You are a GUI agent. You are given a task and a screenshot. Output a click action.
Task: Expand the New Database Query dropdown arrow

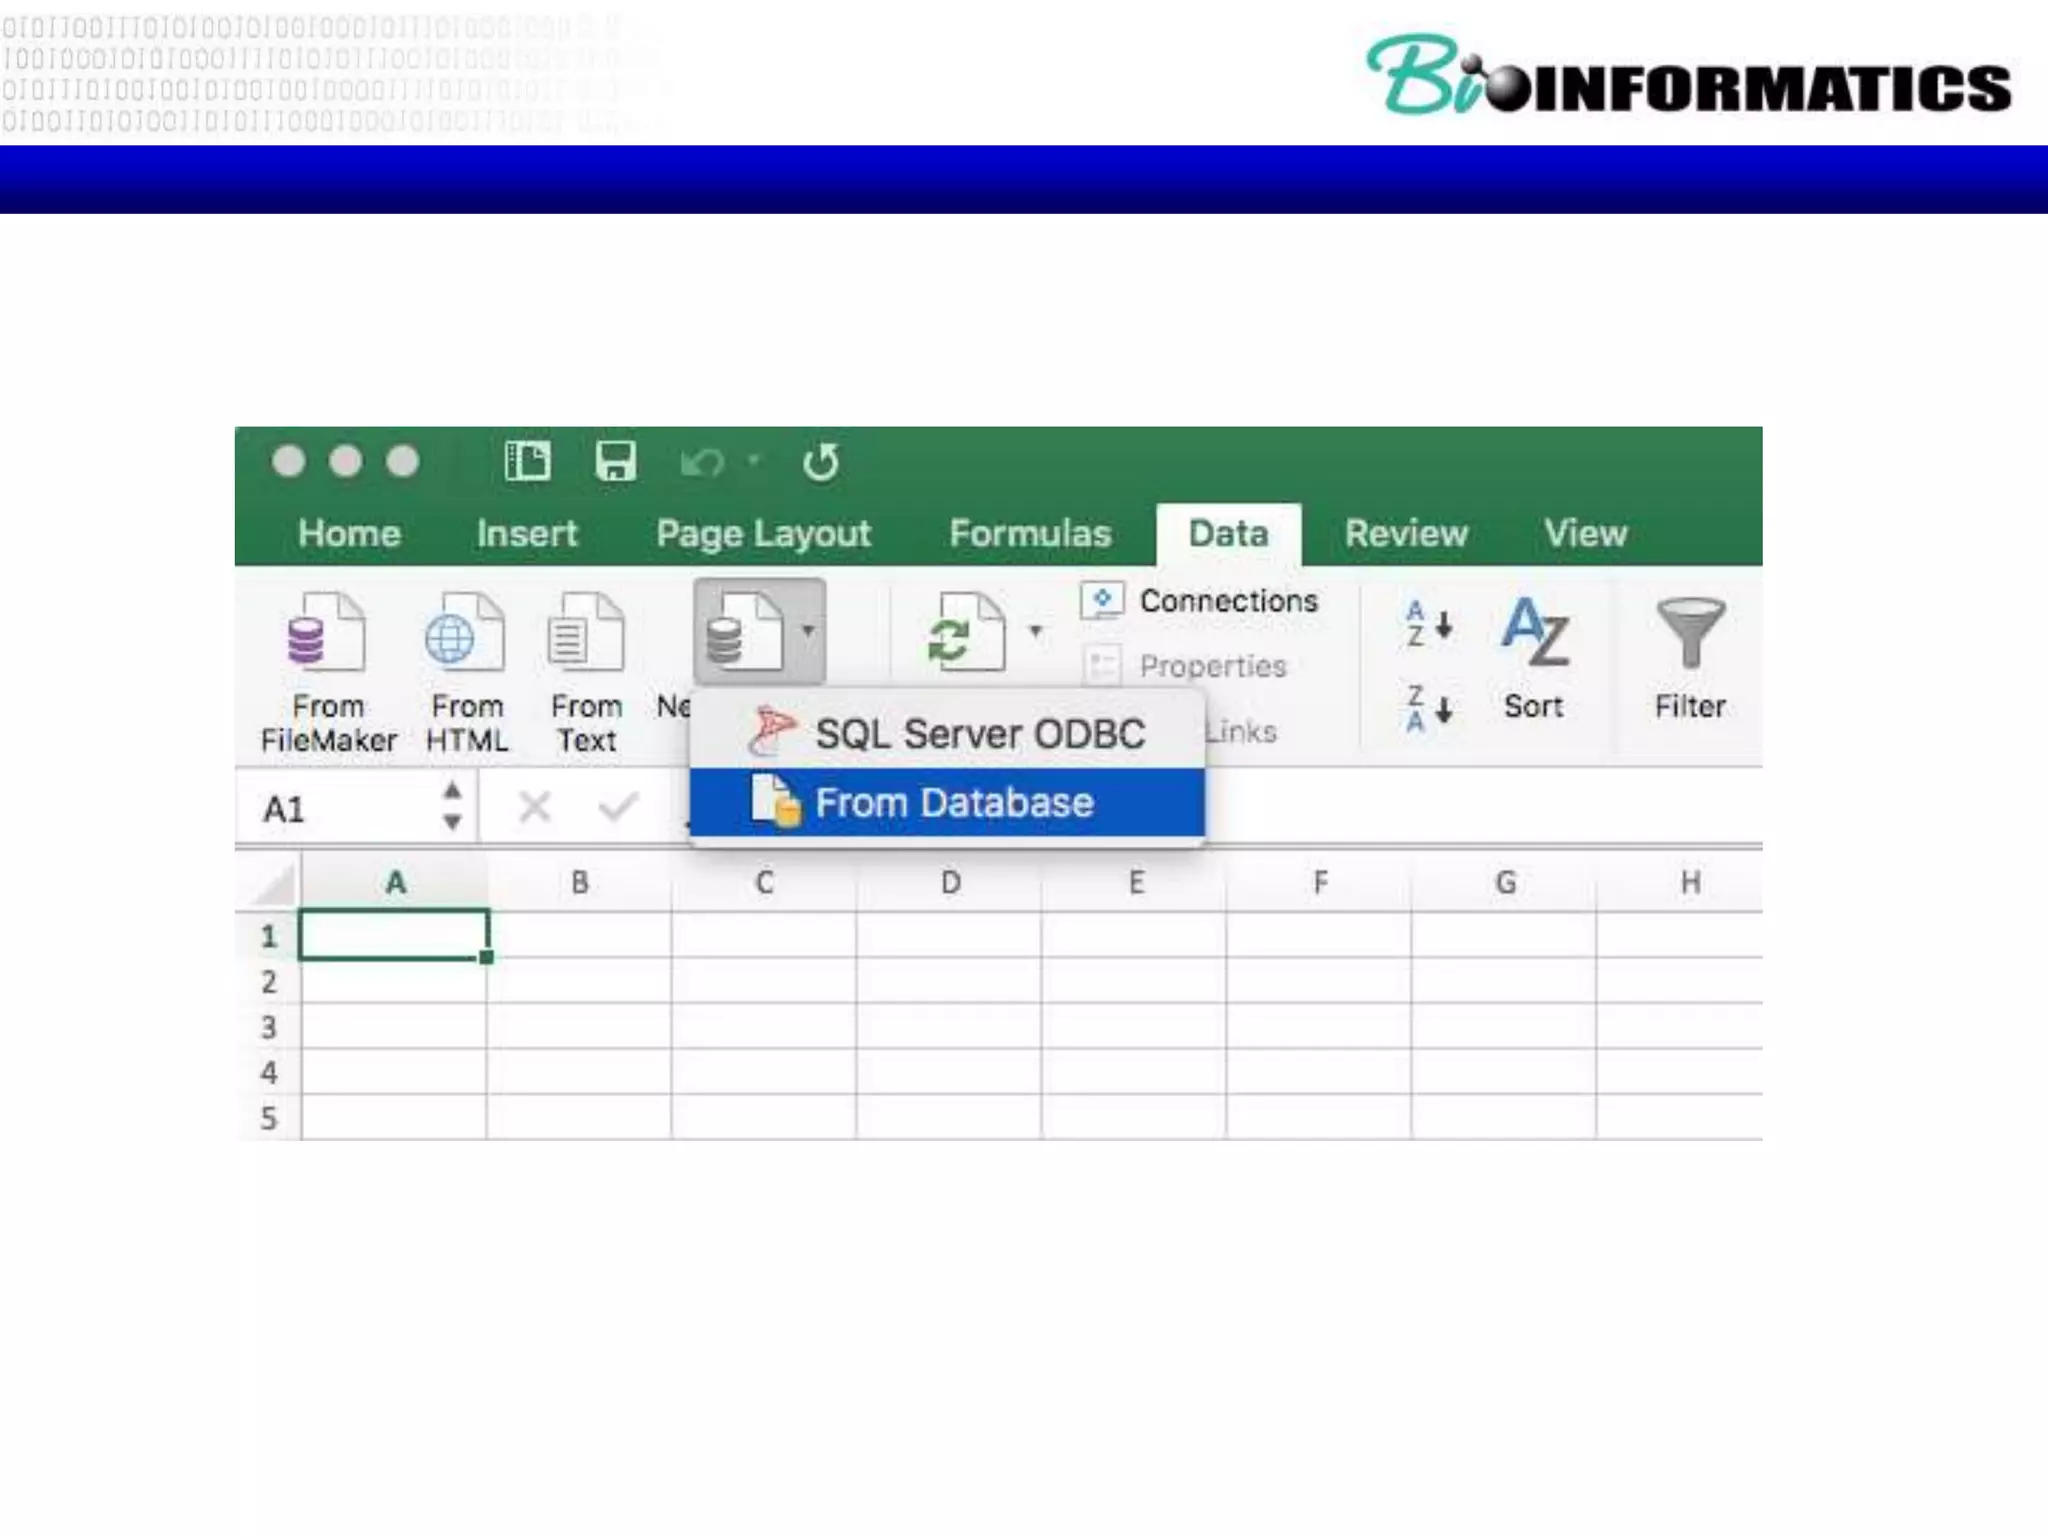[808, 631]
